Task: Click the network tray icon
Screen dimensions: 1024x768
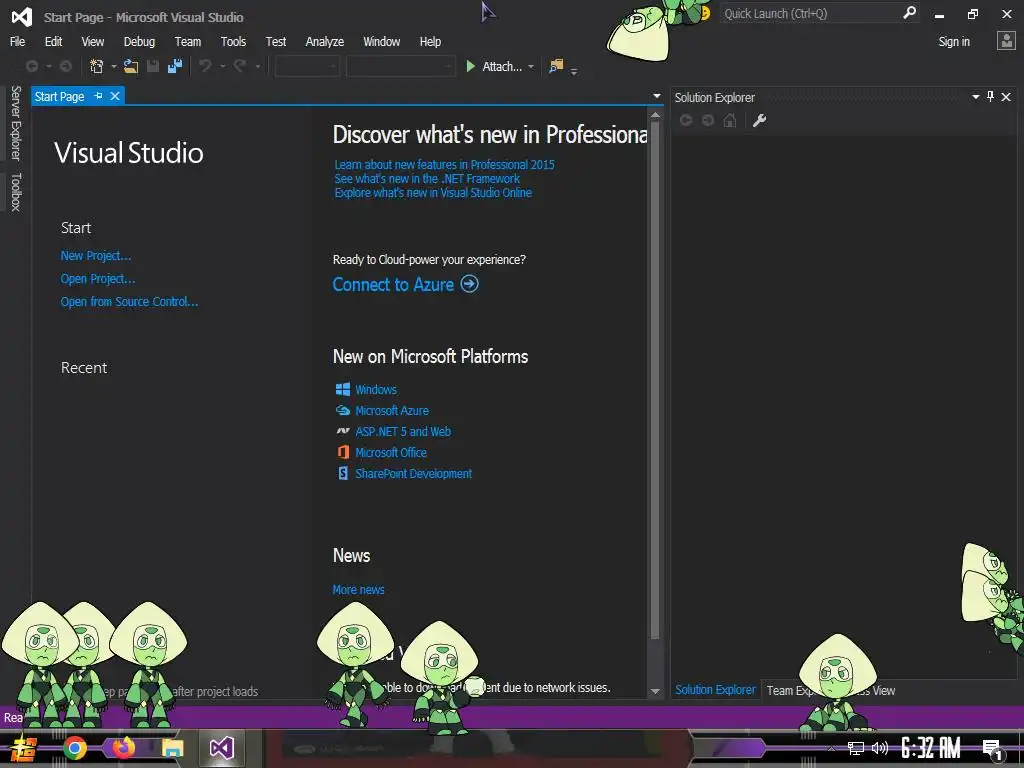Action: (x=856, y=748)
